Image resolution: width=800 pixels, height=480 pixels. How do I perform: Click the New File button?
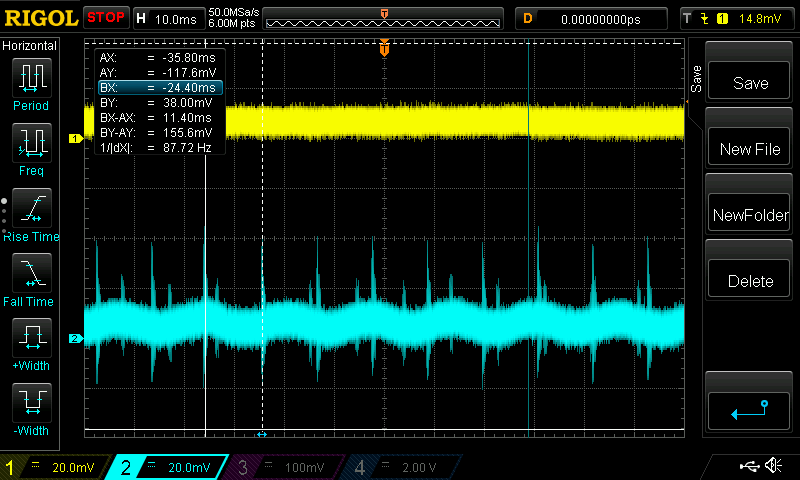749,147
